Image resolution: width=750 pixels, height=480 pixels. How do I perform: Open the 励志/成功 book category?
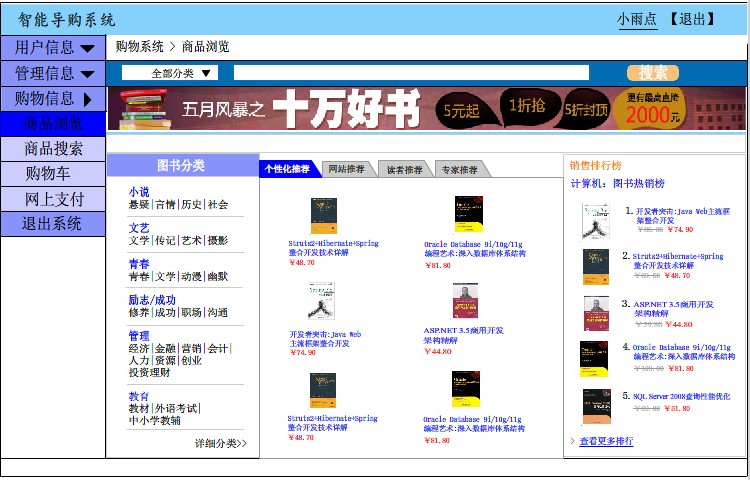pyautogui.click(x=152, y=300)
